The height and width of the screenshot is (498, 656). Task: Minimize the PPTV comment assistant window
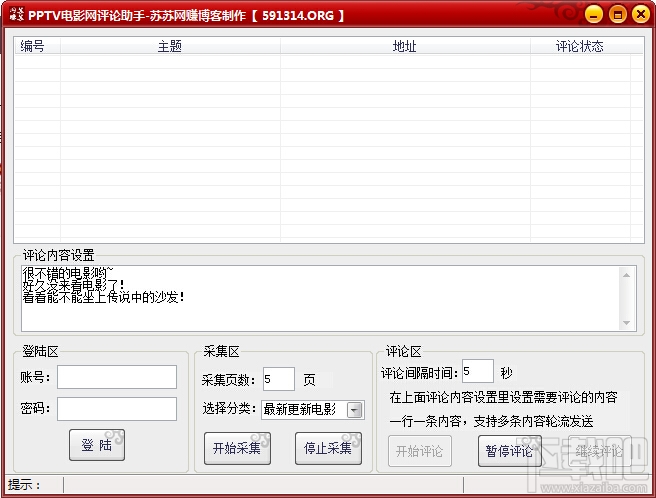pyautogui.click(x=594, y=15)
